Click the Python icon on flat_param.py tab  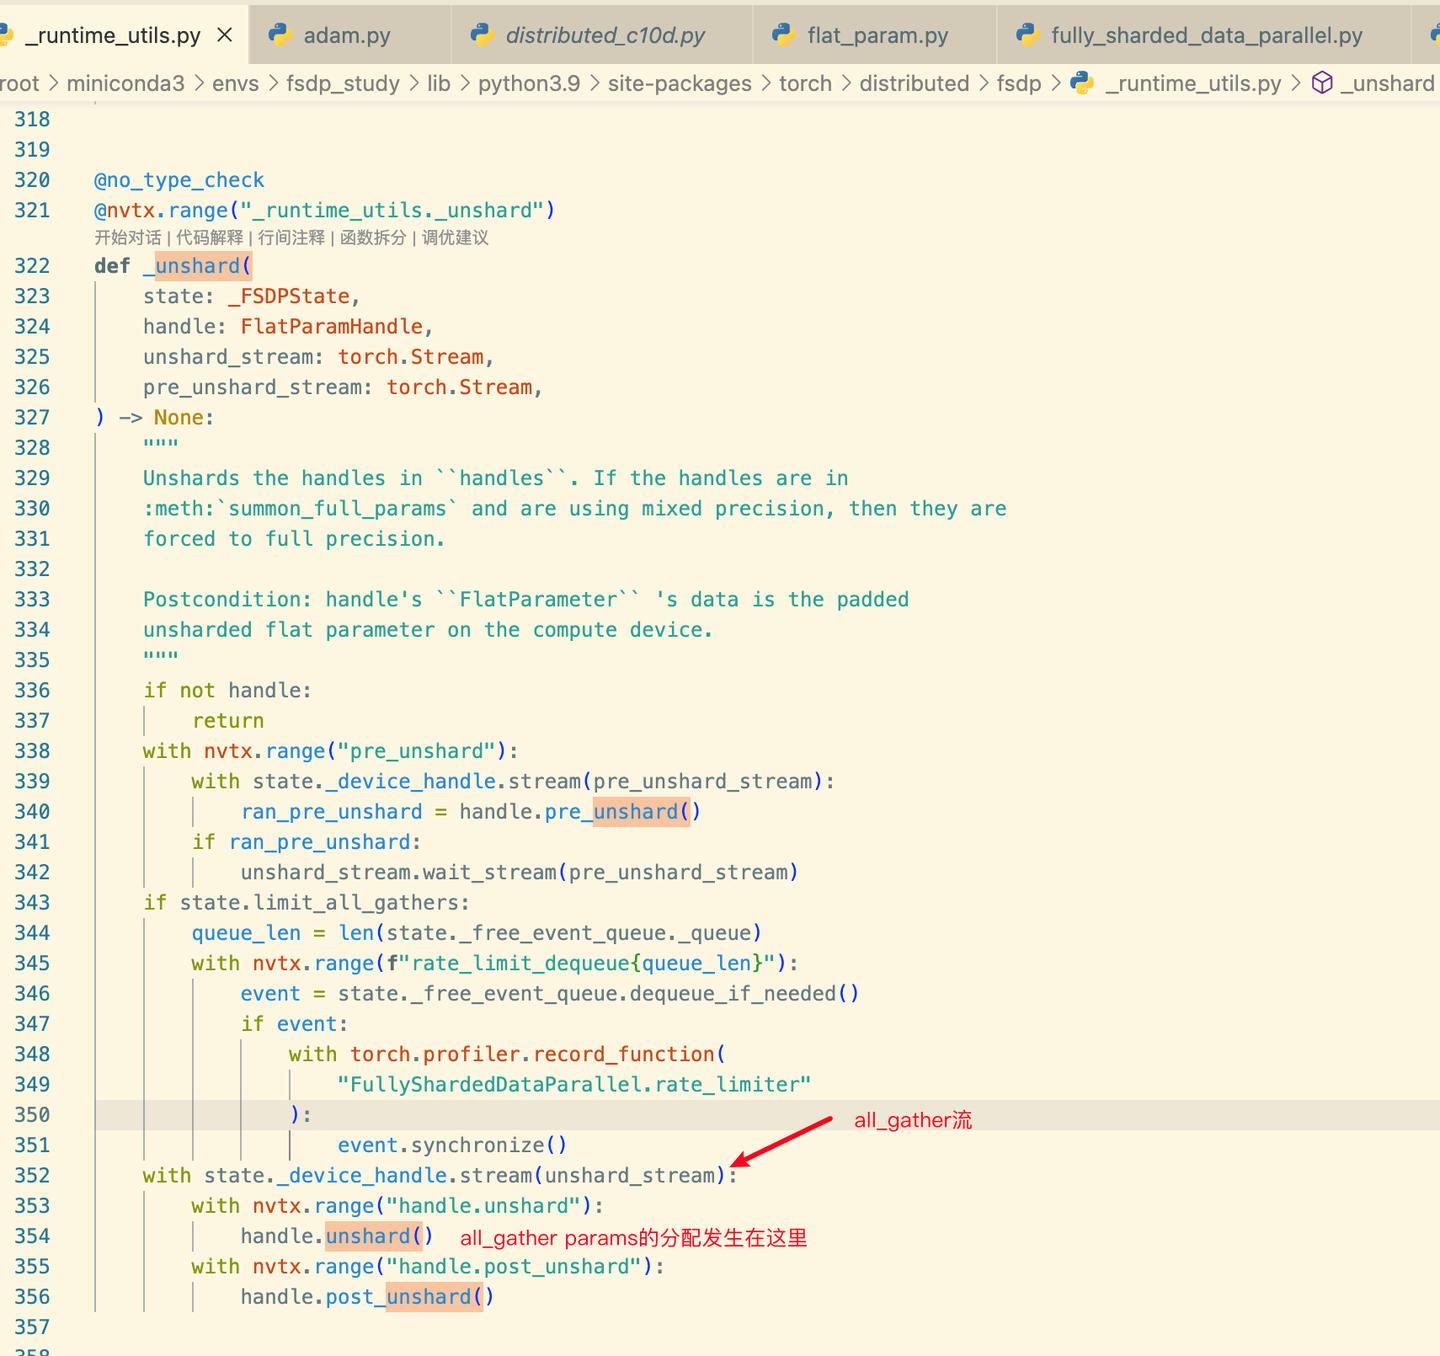click(784, 35)
